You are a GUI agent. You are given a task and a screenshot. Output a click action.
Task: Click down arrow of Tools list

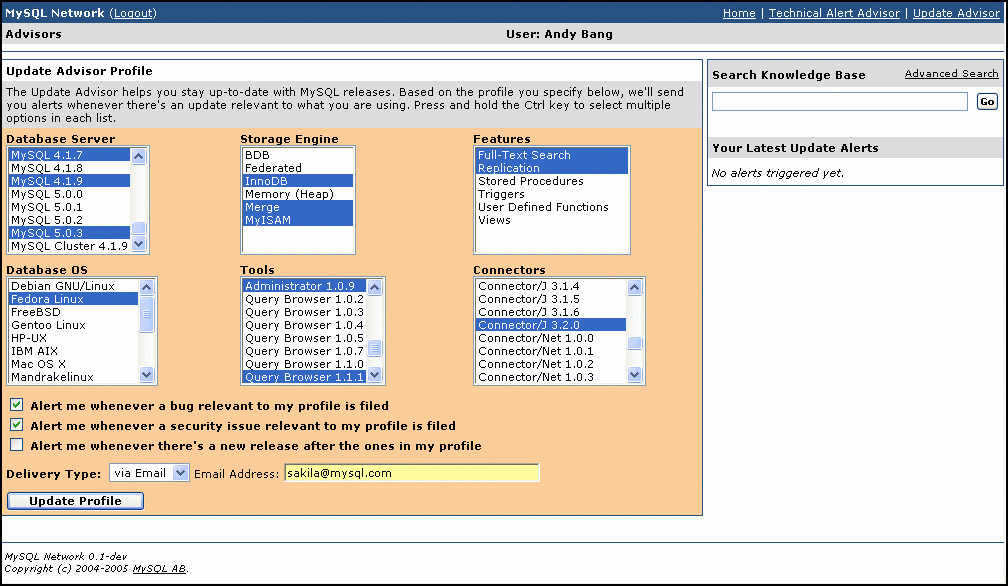(375, 375)
